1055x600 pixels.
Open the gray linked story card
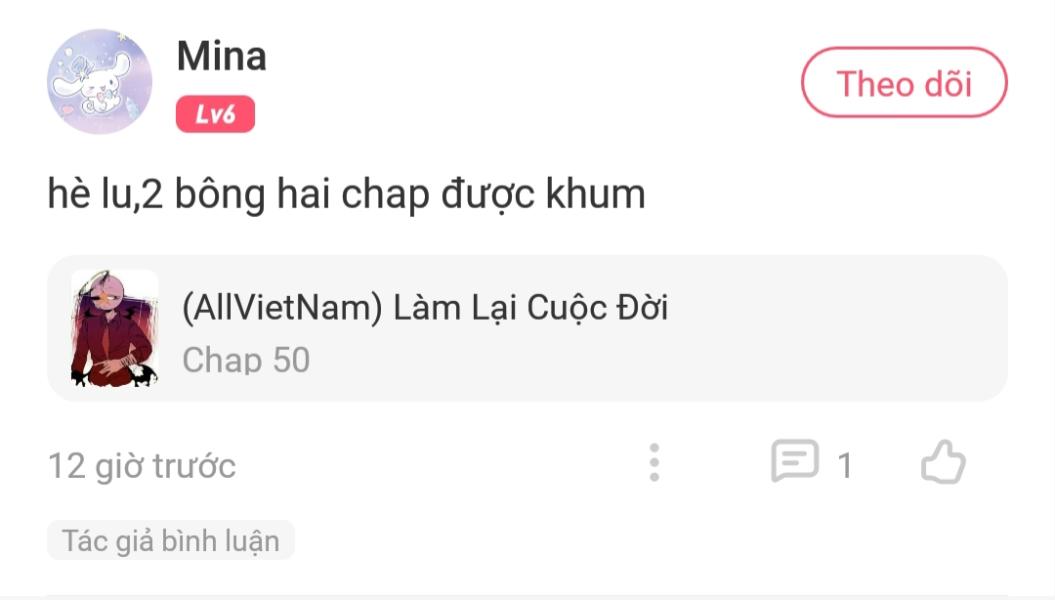pyautogui.click(x=528, y=328)
